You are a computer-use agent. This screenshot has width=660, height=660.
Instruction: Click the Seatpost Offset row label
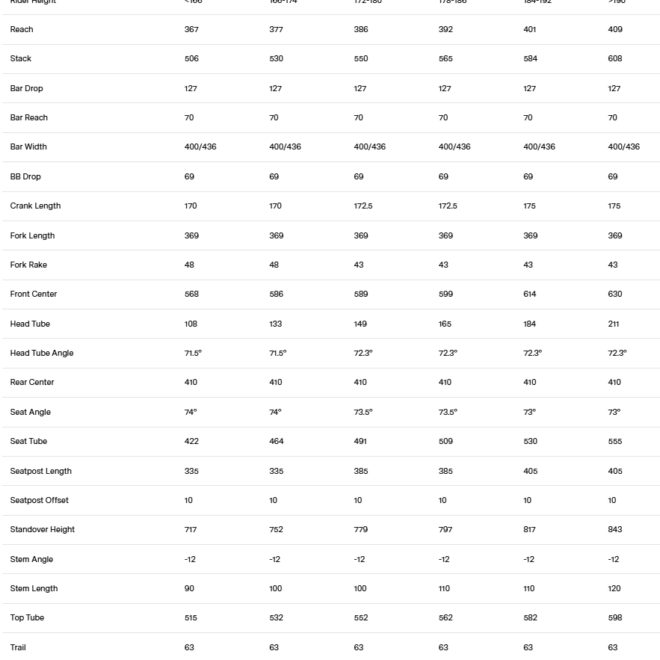tap(39, 500)
